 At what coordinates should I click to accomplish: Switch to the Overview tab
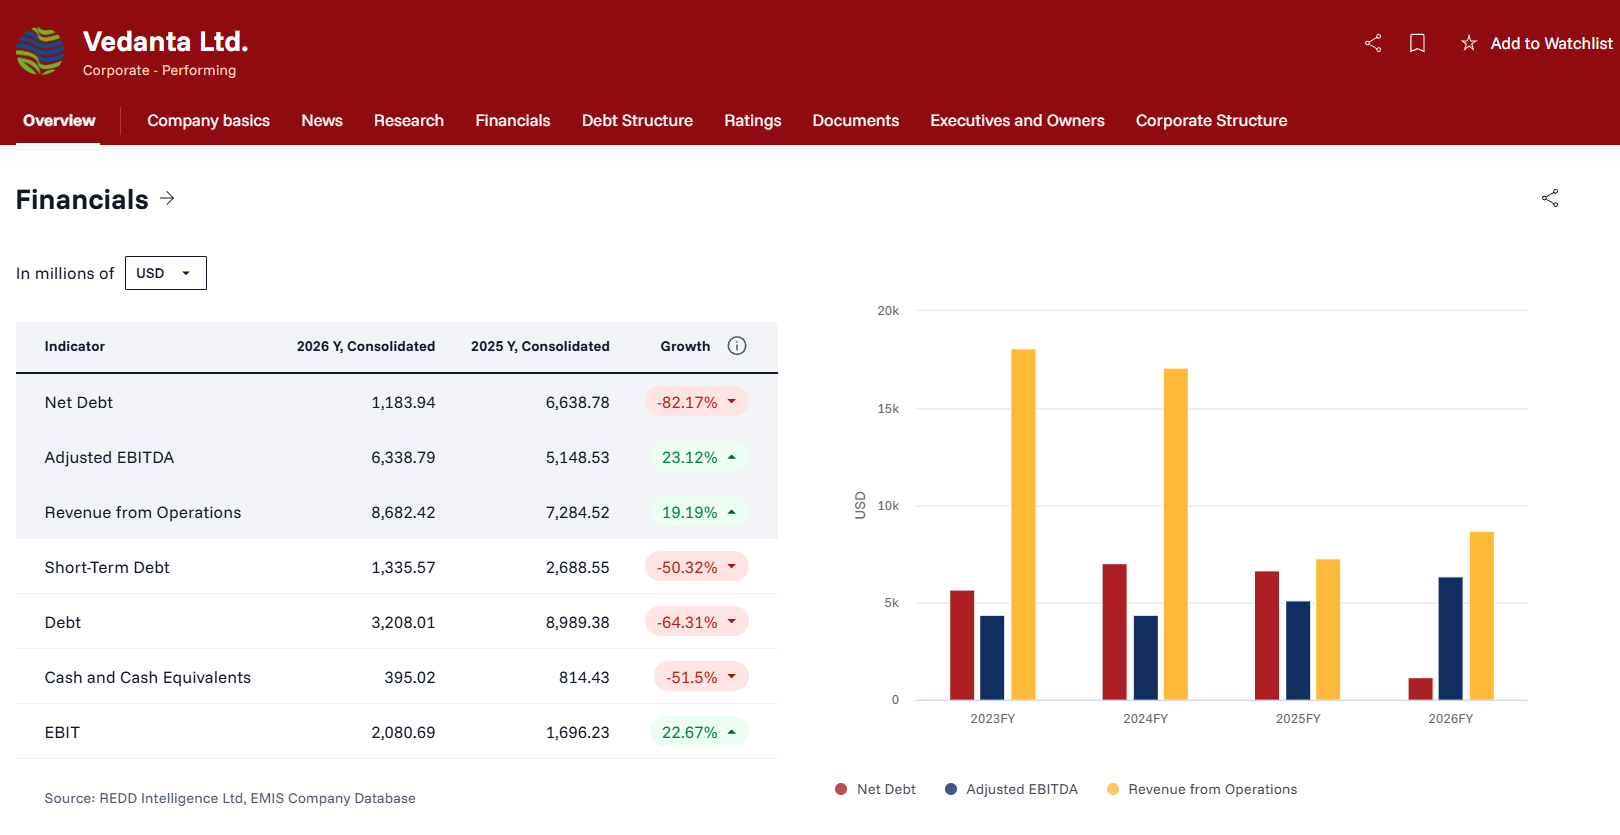59,121
